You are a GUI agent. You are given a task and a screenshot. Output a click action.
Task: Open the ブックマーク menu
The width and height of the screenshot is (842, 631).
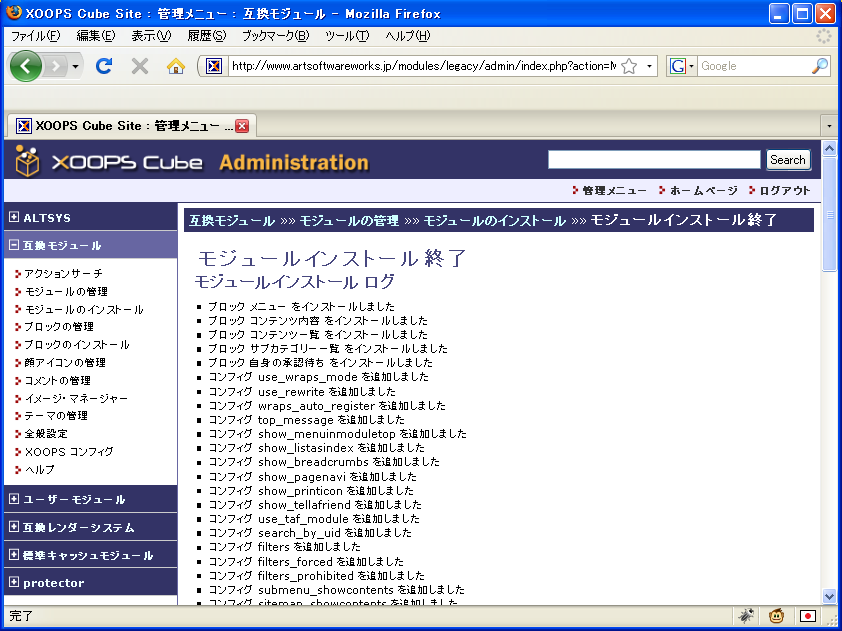[x=275, y=36]
